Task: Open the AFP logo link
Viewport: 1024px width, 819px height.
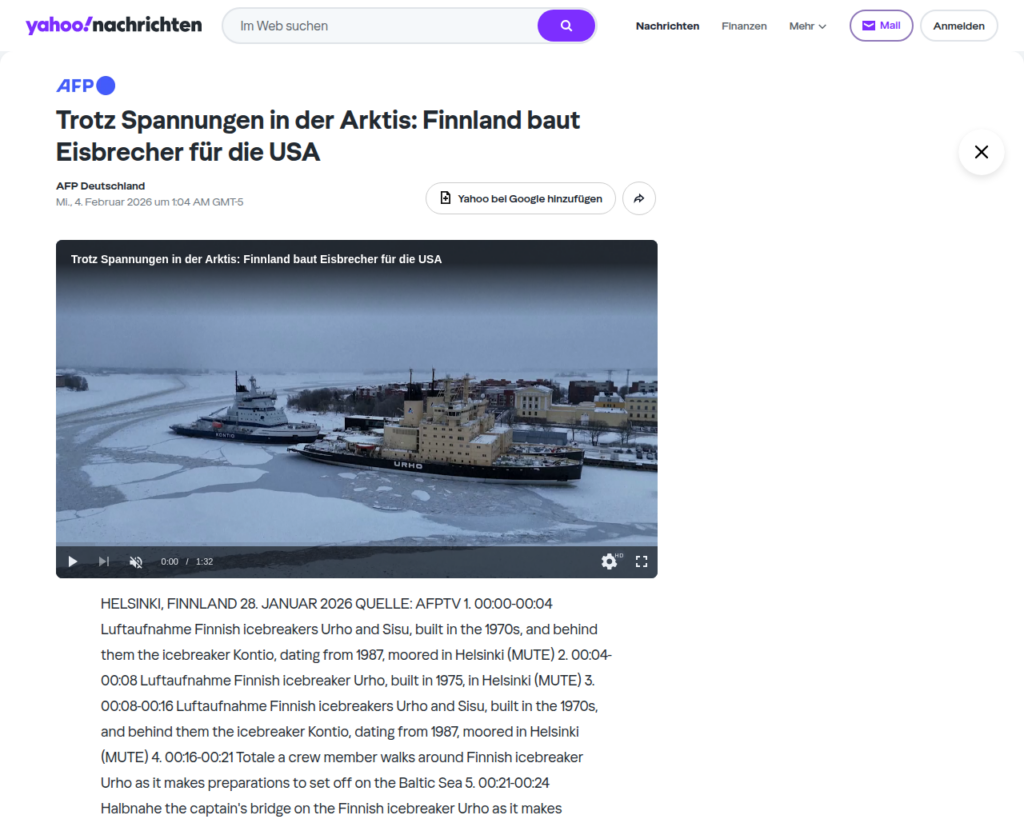Action: tap(86, 86)
